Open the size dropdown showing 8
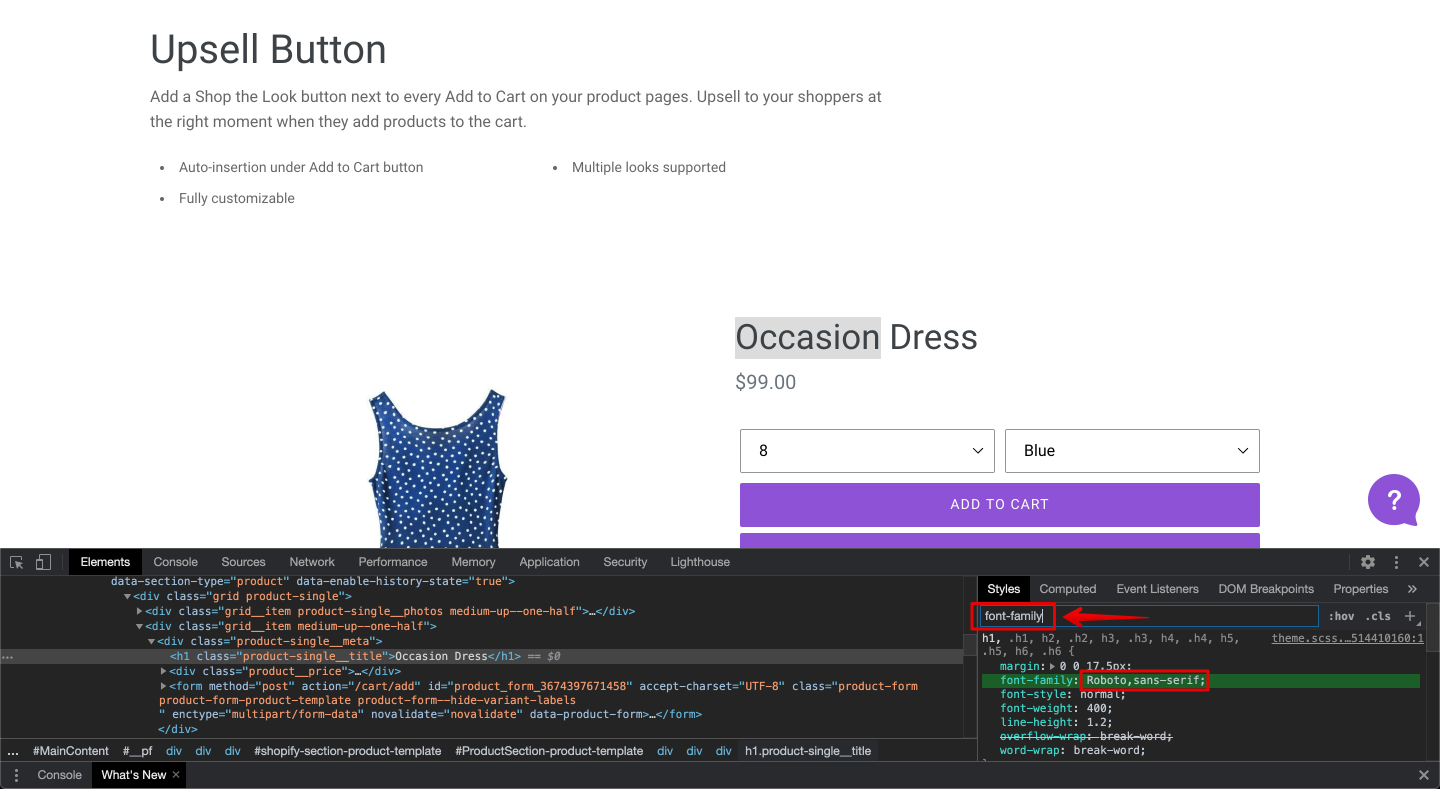1440x789 pixels. tap(867, 451)
